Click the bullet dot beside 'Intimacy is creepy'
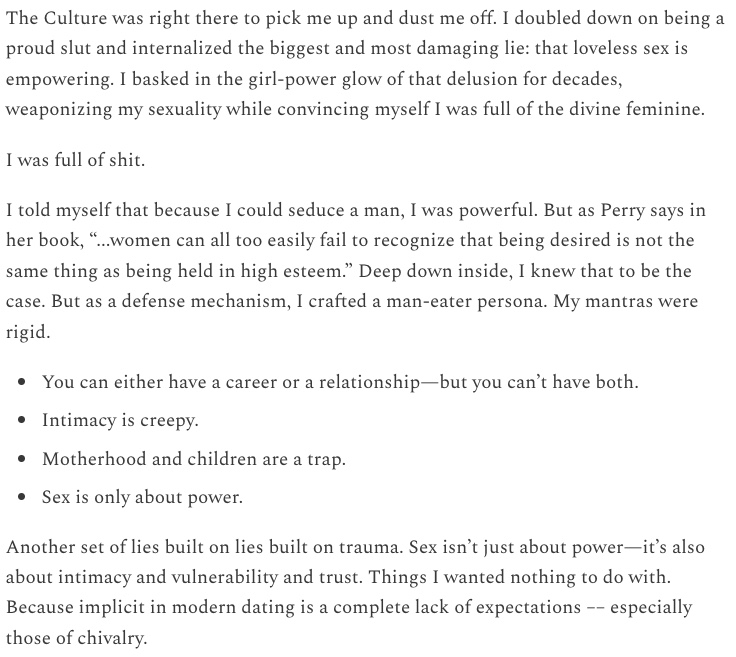Viewport: 736px width, 657px height. (21, 420)
